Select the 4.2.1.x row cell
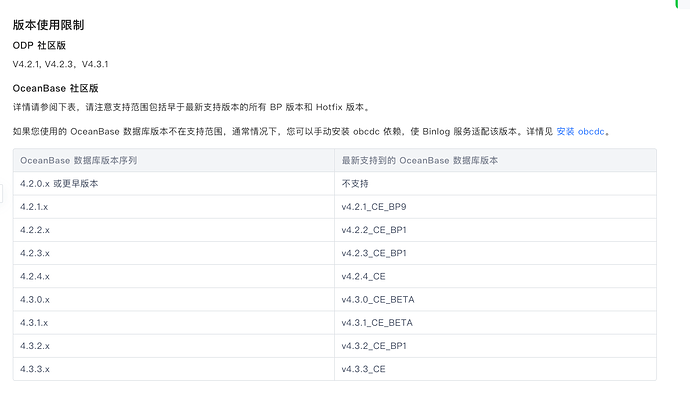Screen dimensions: 690x404 (x=35, y=207)
